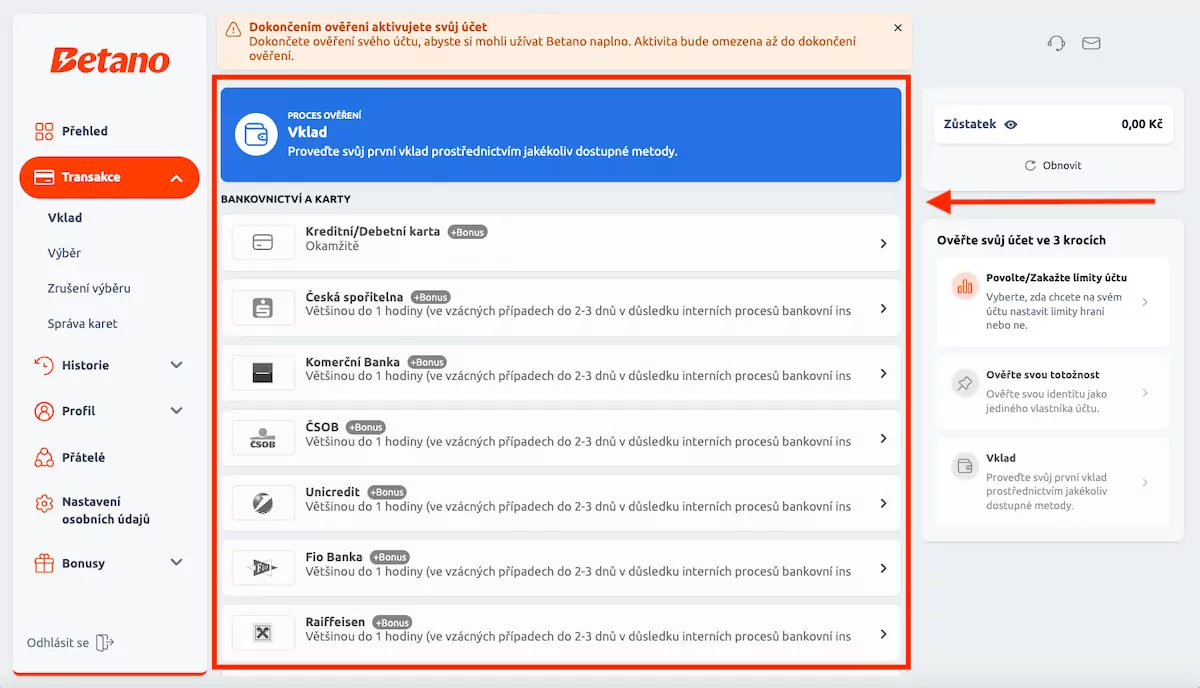Viewport: 1200px width, 688px height.
Task: Click the headset support icon
Action: [x=1056, y=43]
